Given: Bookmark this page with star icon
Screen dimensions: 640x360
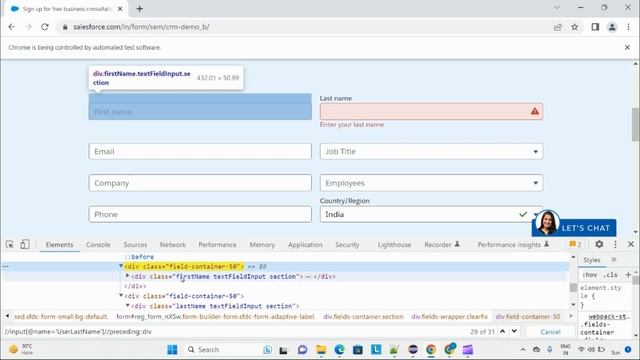Looking at the screenshot, I should [x=575, y=27].
